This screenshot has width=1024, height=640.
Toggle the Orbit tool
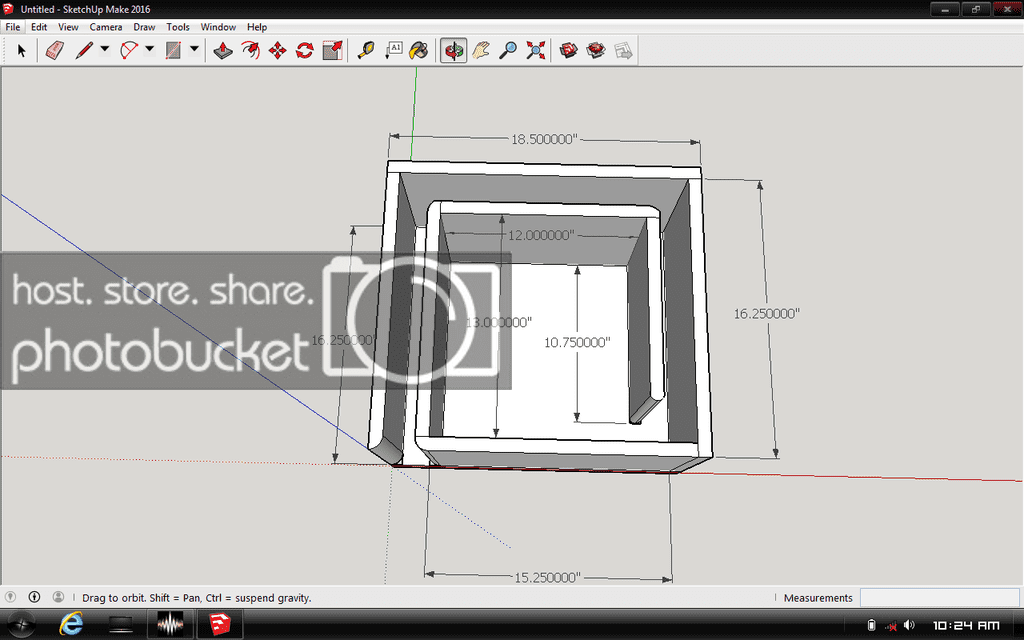click(x=454, y=50)
